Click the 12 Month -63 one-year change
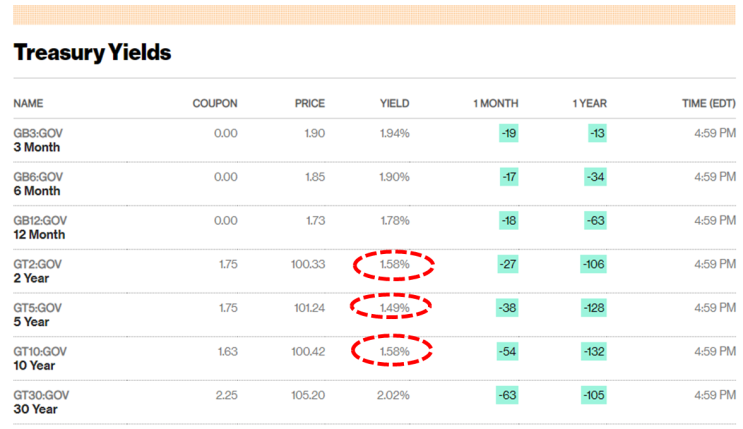Viewport: 743px width, 429px height. [596, 220]
